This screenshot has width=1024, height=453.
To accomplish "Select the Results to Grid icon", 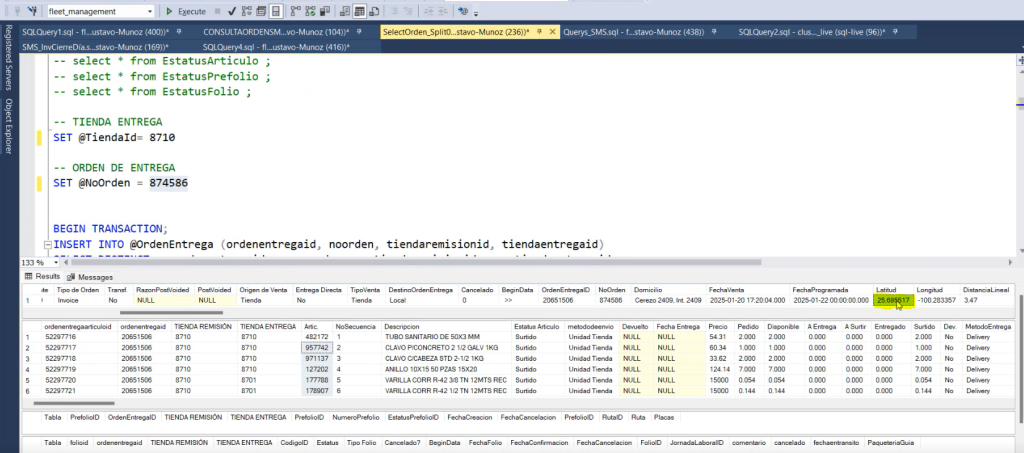I will click(359, 12).
